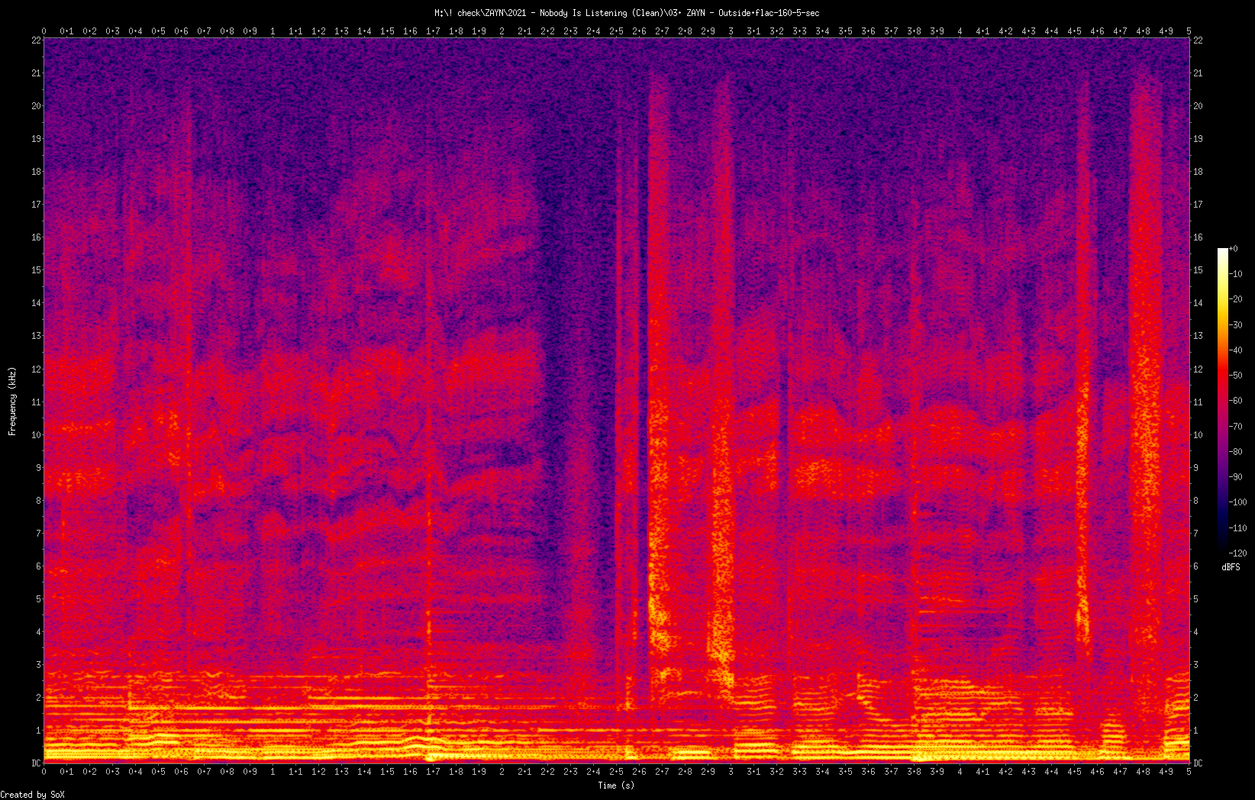Click the "-120" value on the color scale

[x=1240, y=553]
